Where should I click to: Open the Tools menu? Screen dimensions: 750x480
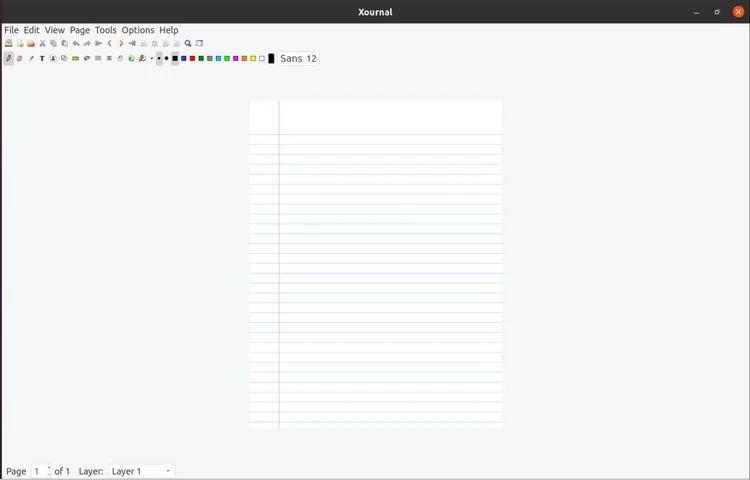(106, 30)
